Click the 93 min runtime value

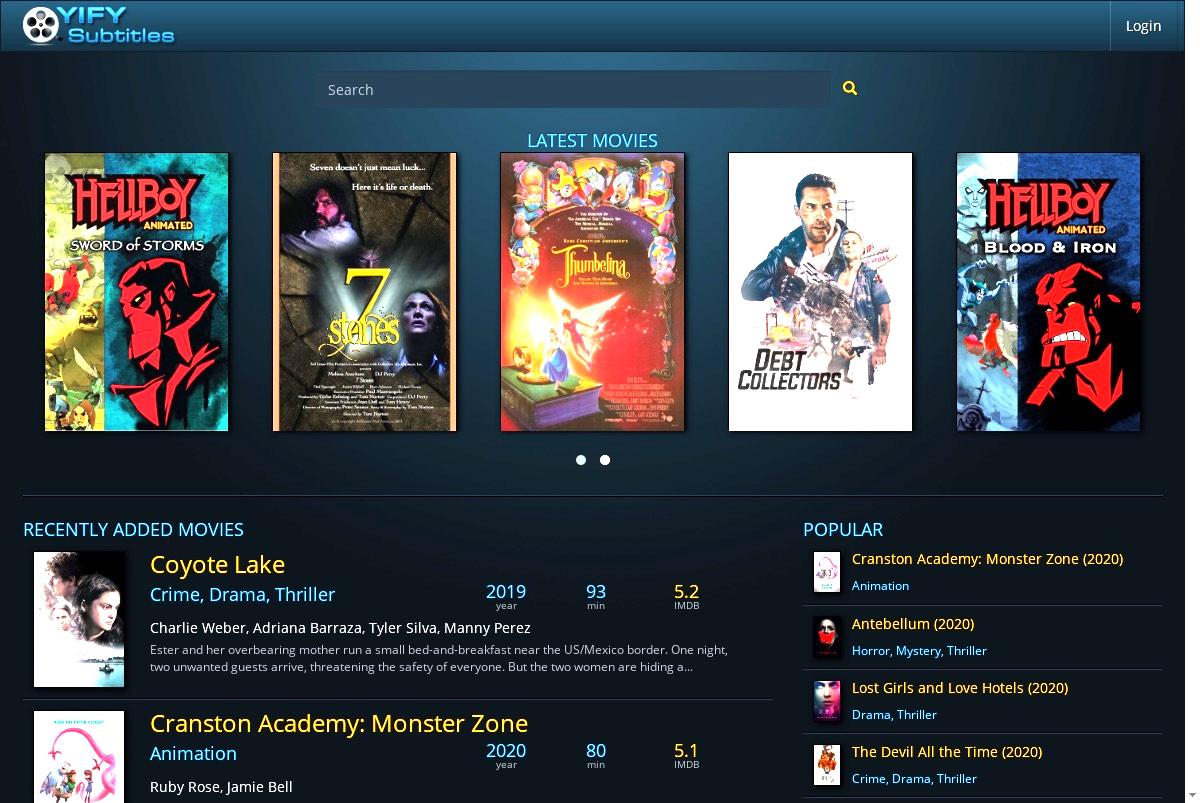tap(596, 591)
